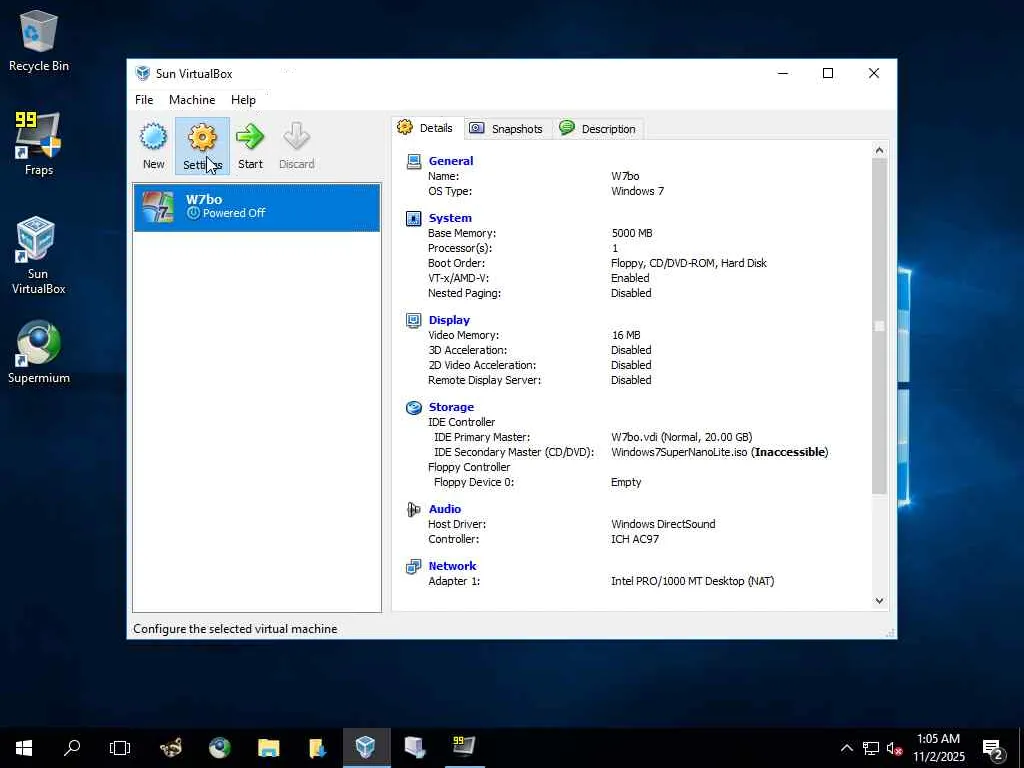This screenshot has width=1024, height=768.
Task: Open the Machine menu
Action: point(192,100)
